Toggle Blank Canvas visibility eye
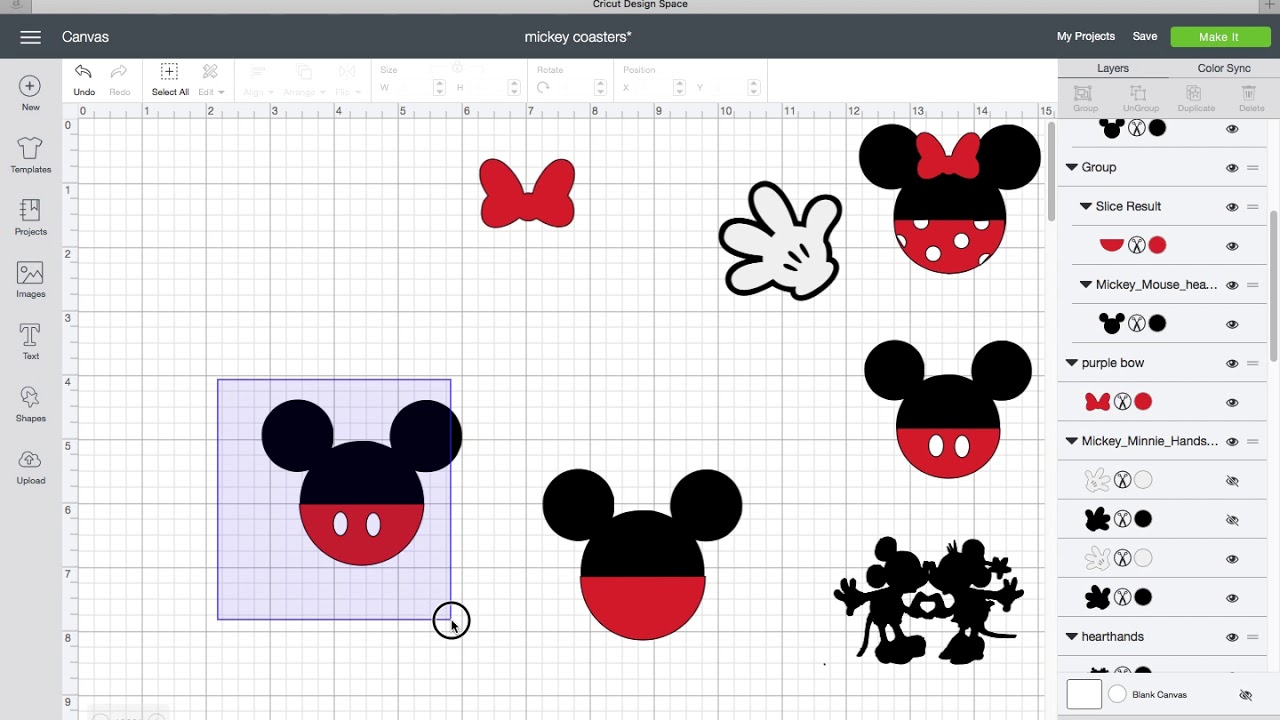This screenshot has width=1280, height=720. (x=1245, y=695)
